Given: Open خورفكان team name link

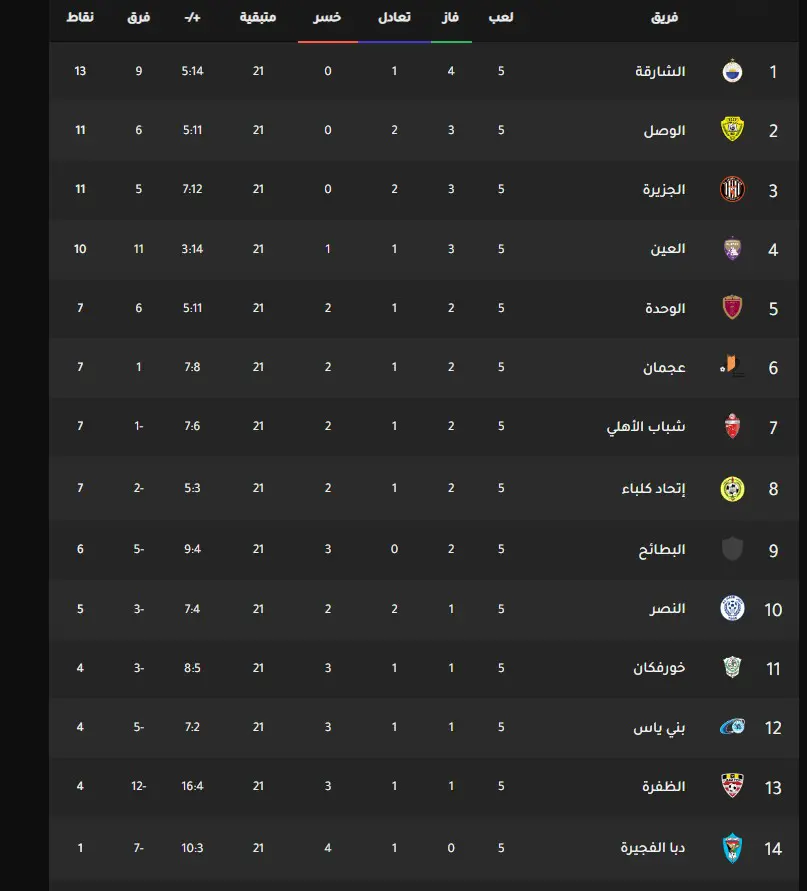Looking at the screenshot, I should pos(659,668).
